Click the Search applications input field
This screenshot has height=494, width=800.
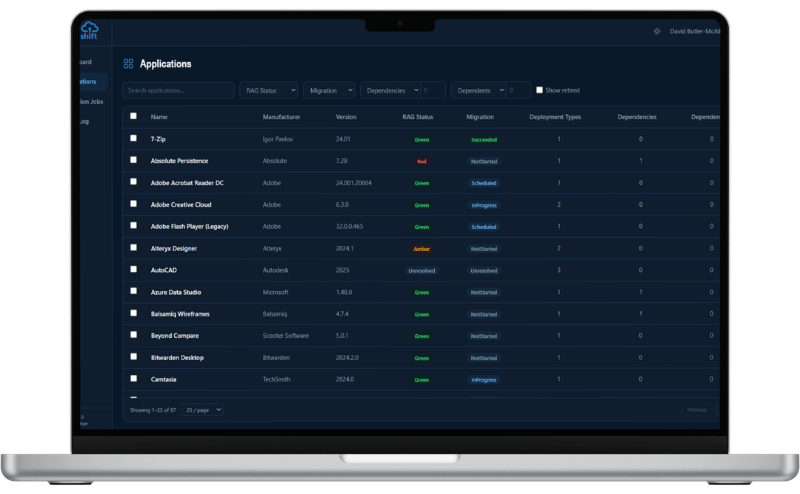point(178,90)
